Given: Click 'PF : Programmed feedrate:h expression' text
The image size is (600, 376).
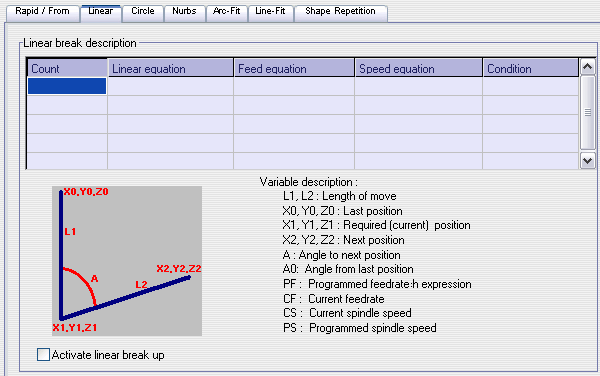Looking at the screenshot, I should coord(377,284).
